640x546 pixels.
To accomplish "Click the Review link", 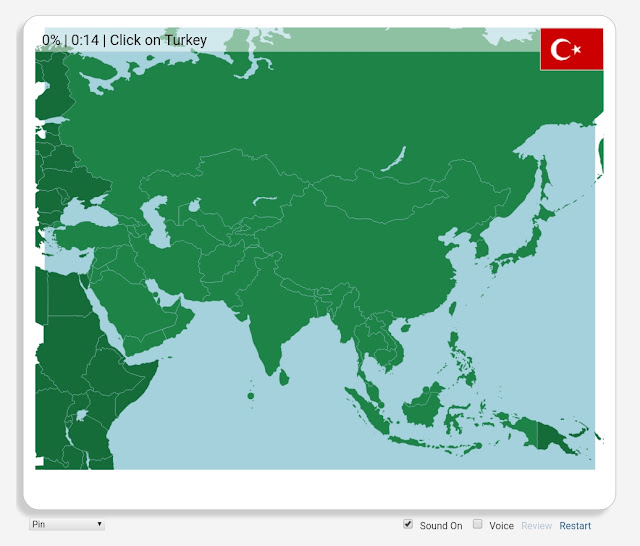I will 536,526.
